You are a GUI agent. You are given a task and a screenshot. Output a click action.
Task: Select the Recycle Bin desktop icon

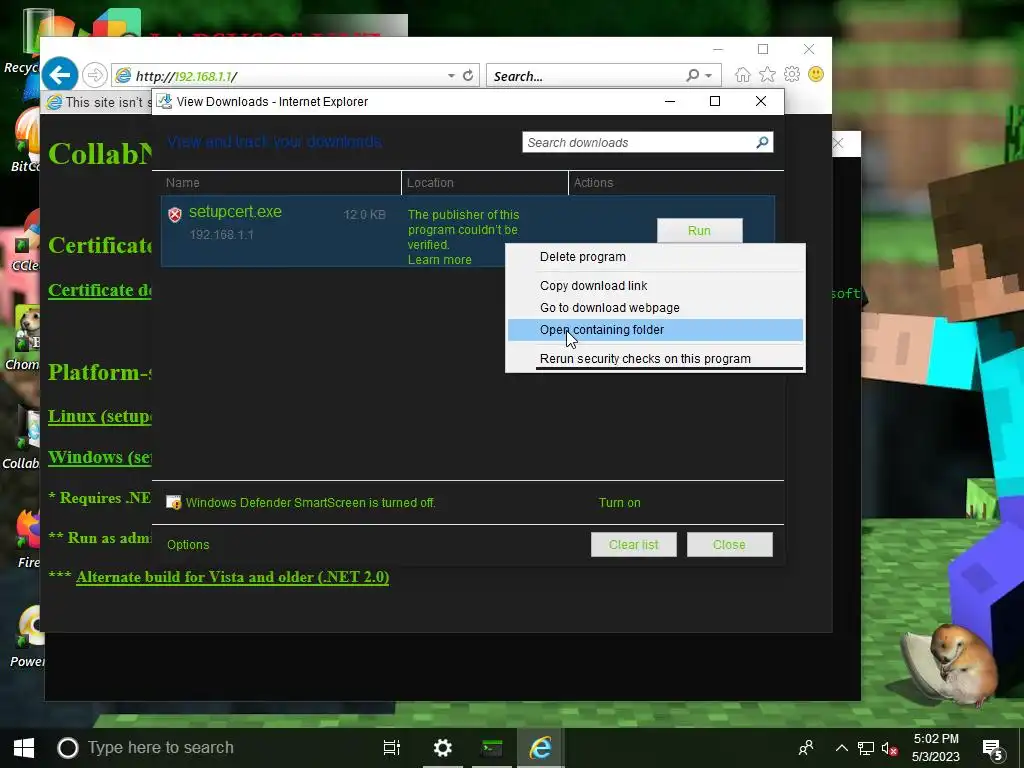pyautogui.click(x=22, y=42)
